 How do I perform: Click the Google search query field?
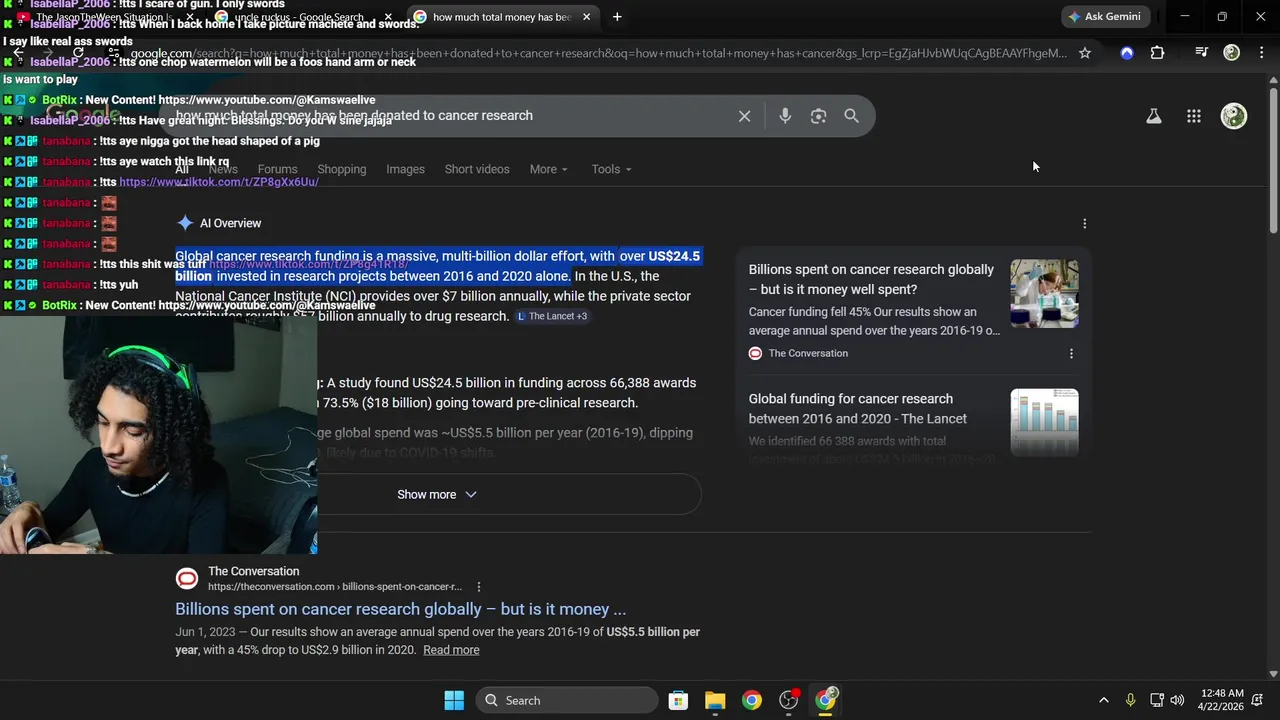450,116
